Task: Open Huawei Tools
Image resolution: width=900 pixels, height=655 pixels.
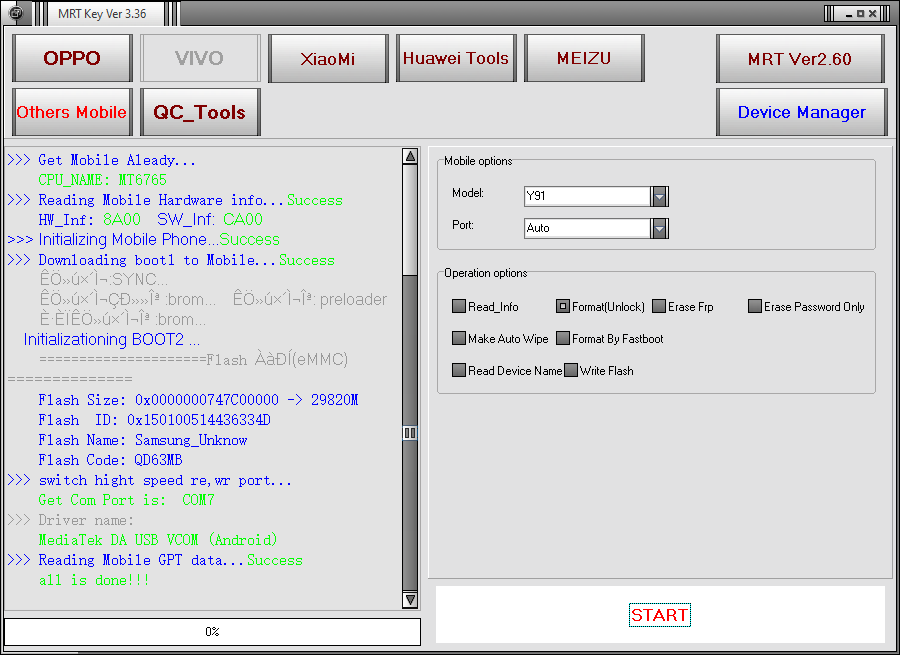Action: click(x=456, y=58)
